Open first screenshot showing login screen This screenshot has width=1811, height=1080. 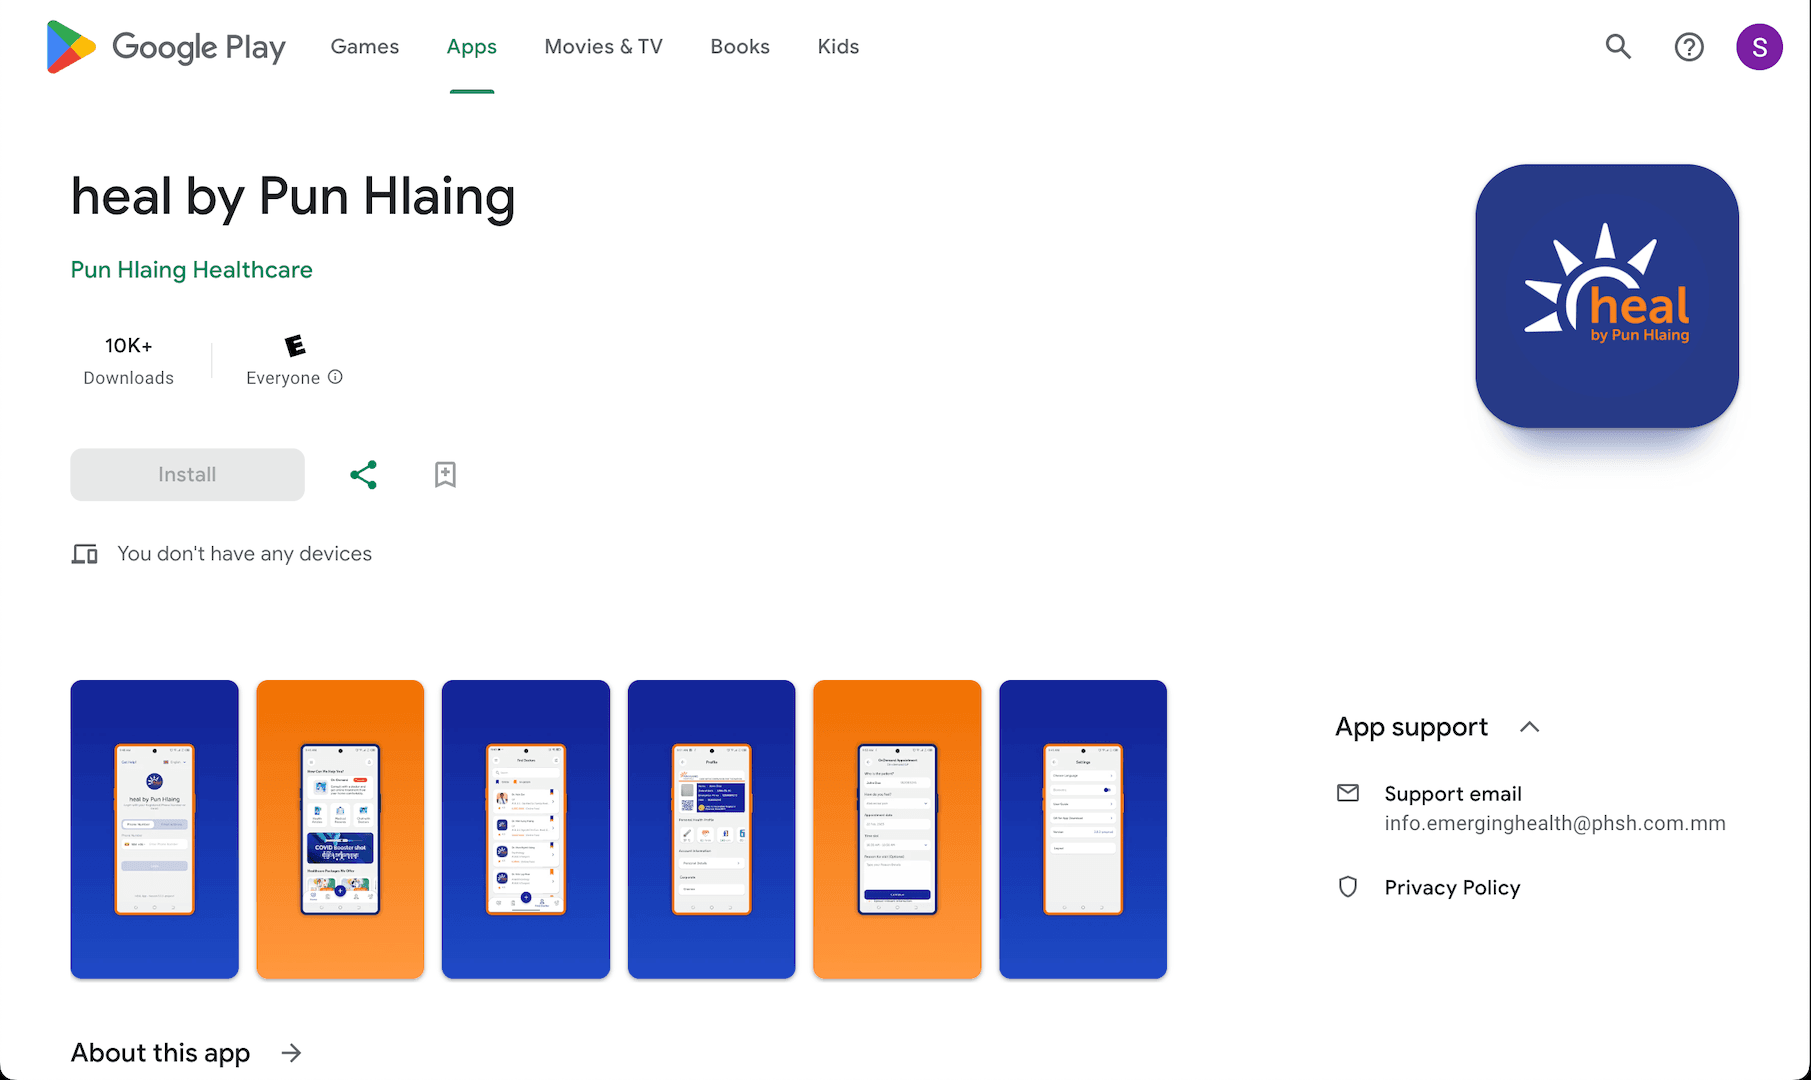[154, 829]
